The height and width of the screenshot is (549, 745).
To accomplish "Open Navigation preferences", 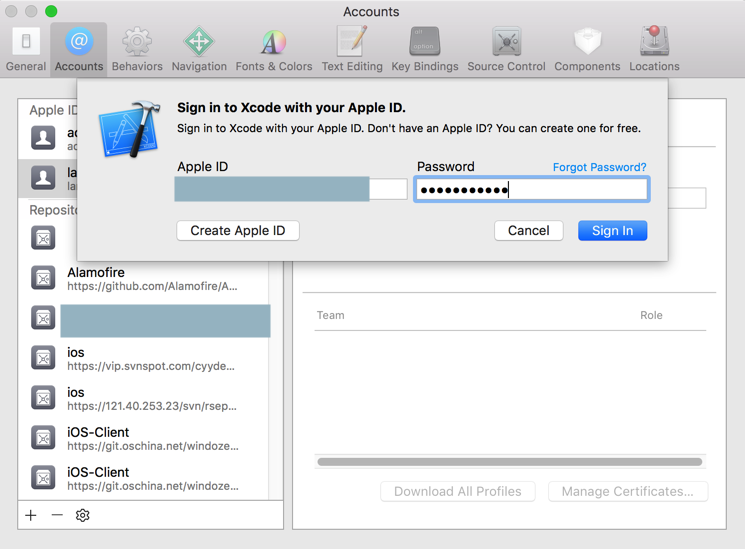I will [199, 49].
